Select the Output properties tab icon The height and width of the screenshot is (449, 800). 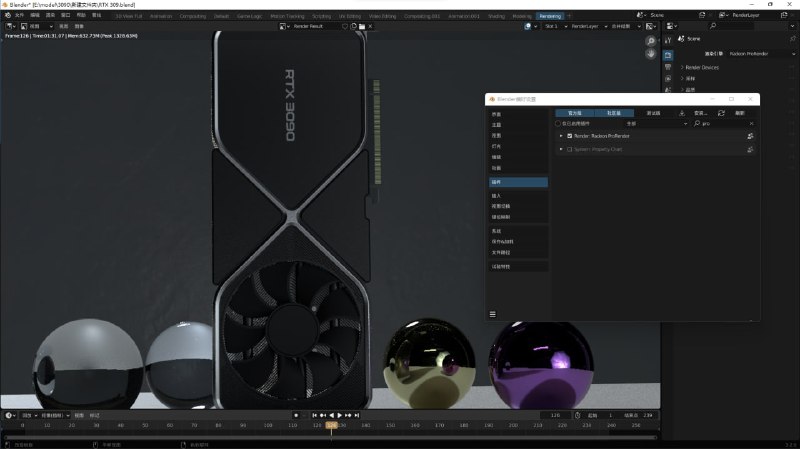click(668, 67)
